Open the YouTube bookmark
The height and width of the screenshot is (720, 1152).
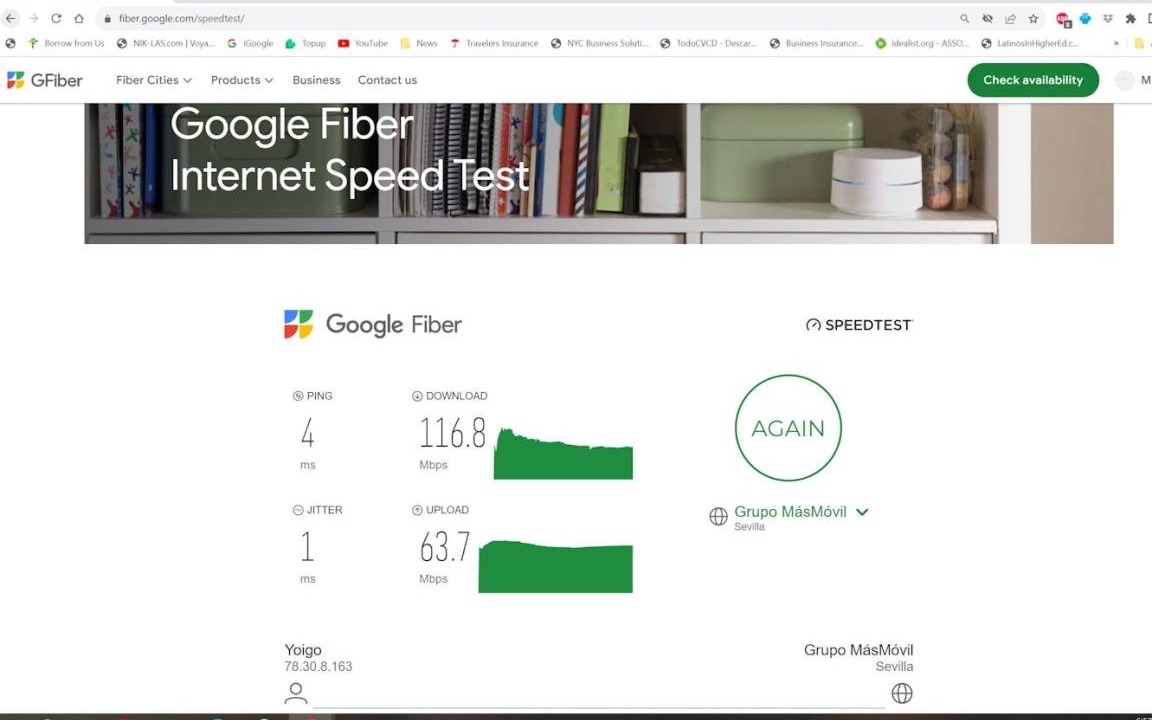click(x=362, y=43)
